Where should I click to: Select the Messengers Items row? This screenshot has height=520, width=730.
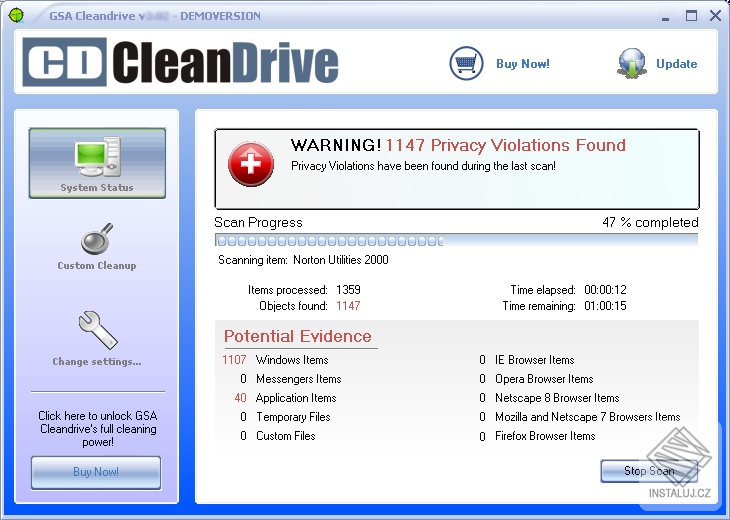[x=291, y=379]
